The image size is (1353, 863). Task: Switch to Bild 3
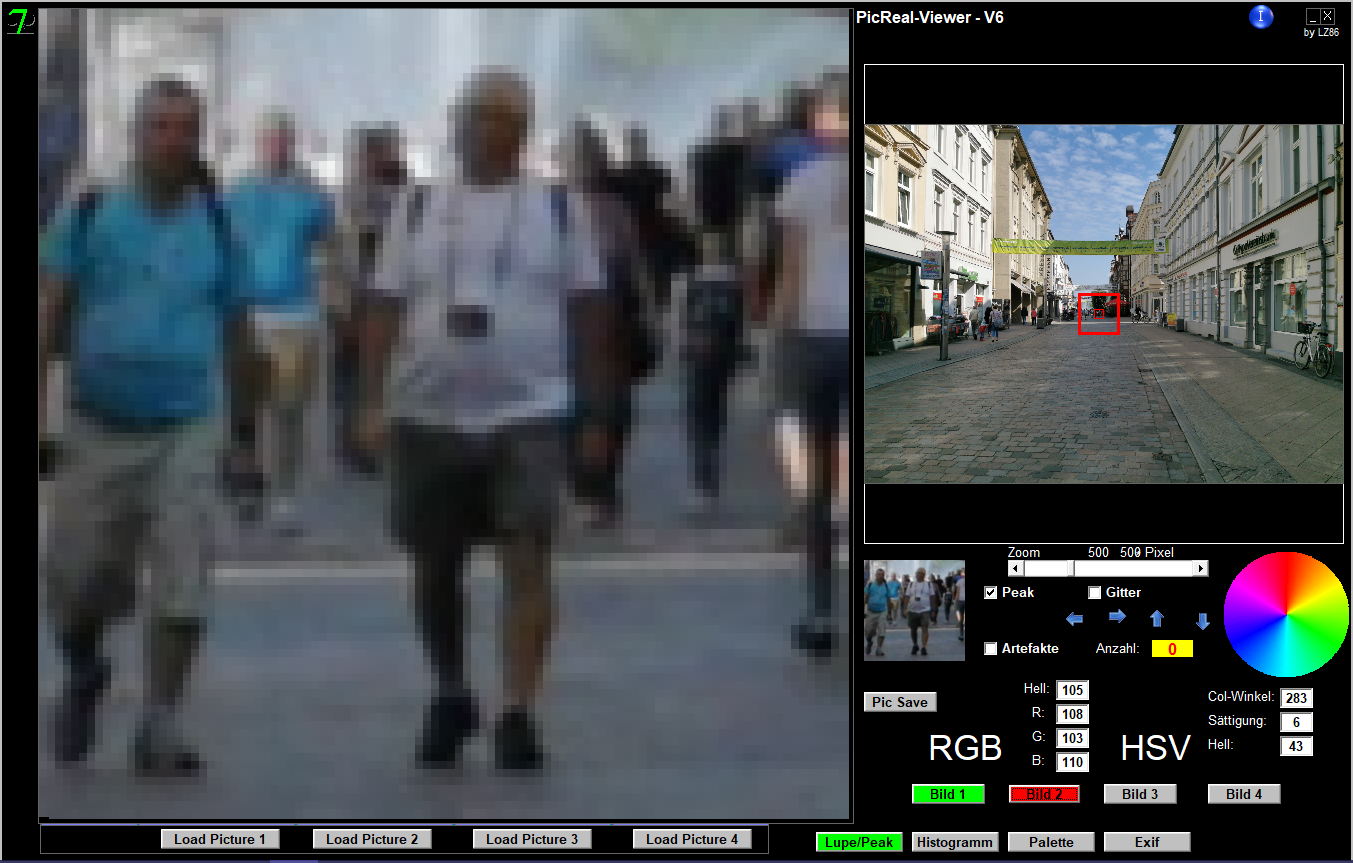click(x=1140, y=794)
